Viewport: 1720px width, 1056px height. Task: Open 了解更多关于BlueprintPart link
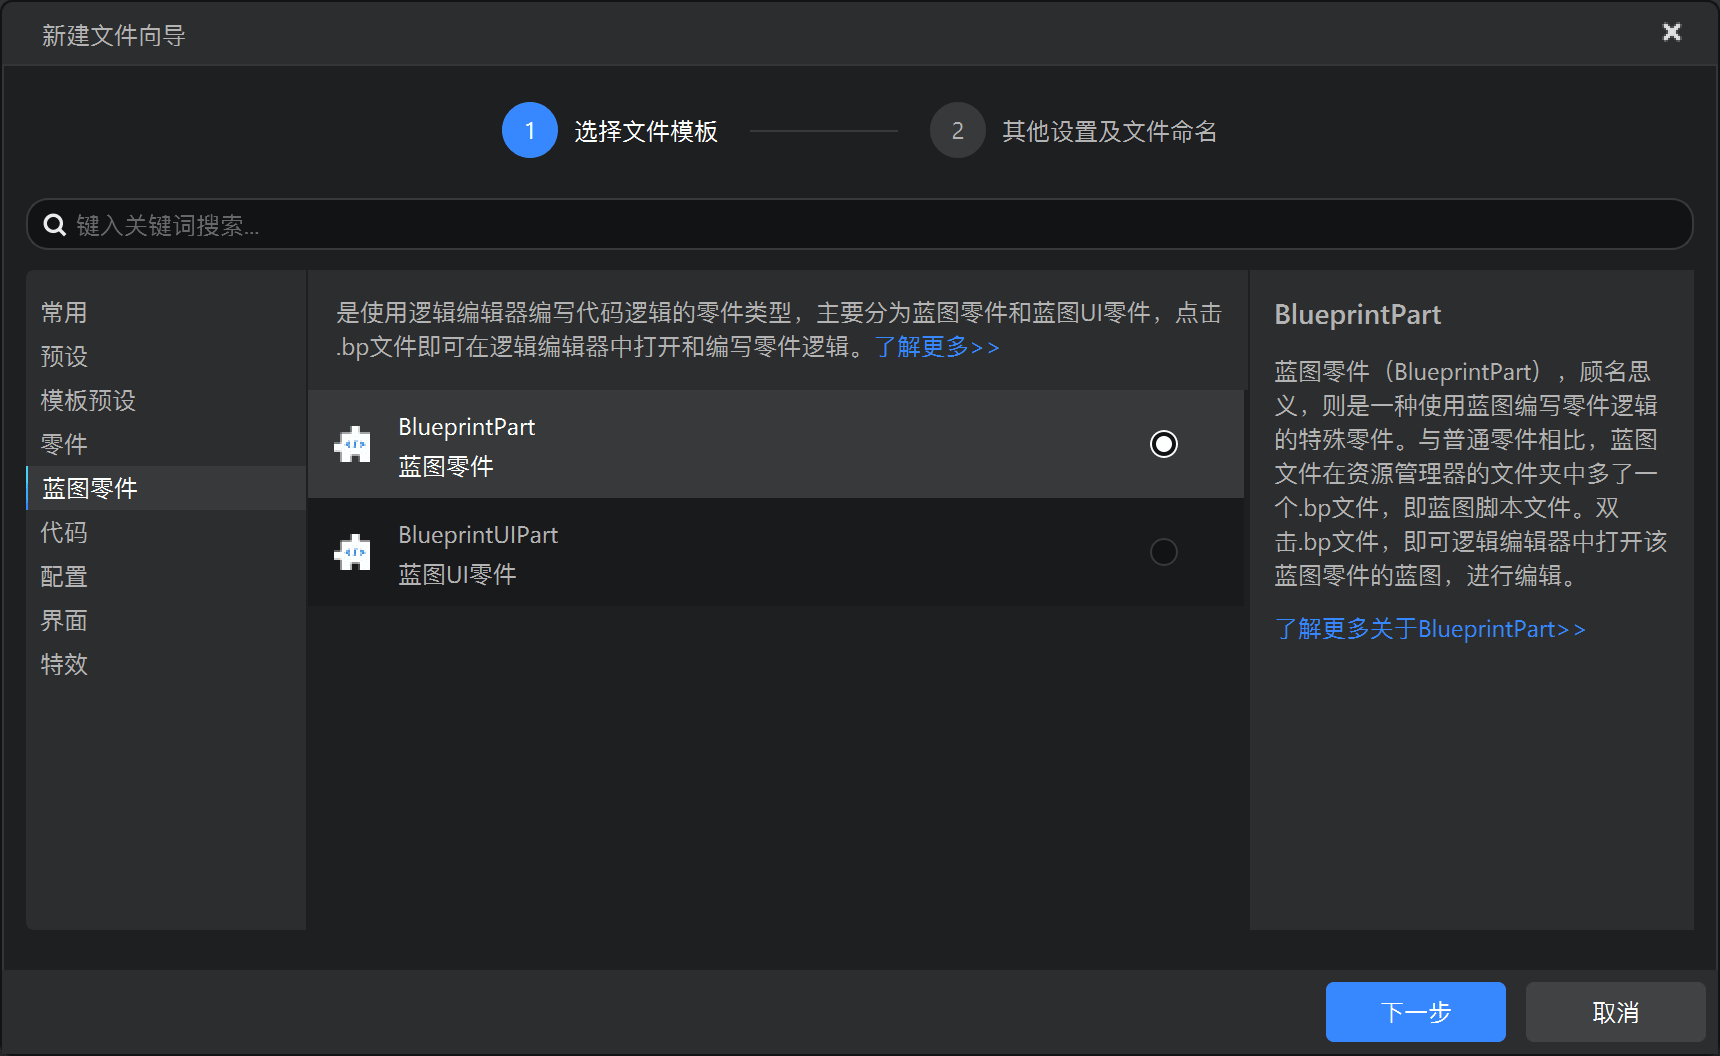pyautogui.click(x=1429, y=629)
